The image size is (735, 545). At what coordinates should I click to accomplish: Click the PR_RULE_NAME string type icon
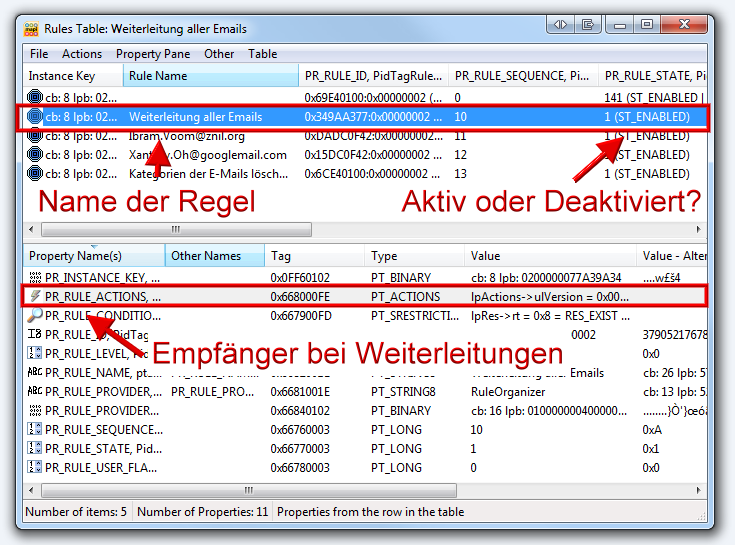coord(35,372)
